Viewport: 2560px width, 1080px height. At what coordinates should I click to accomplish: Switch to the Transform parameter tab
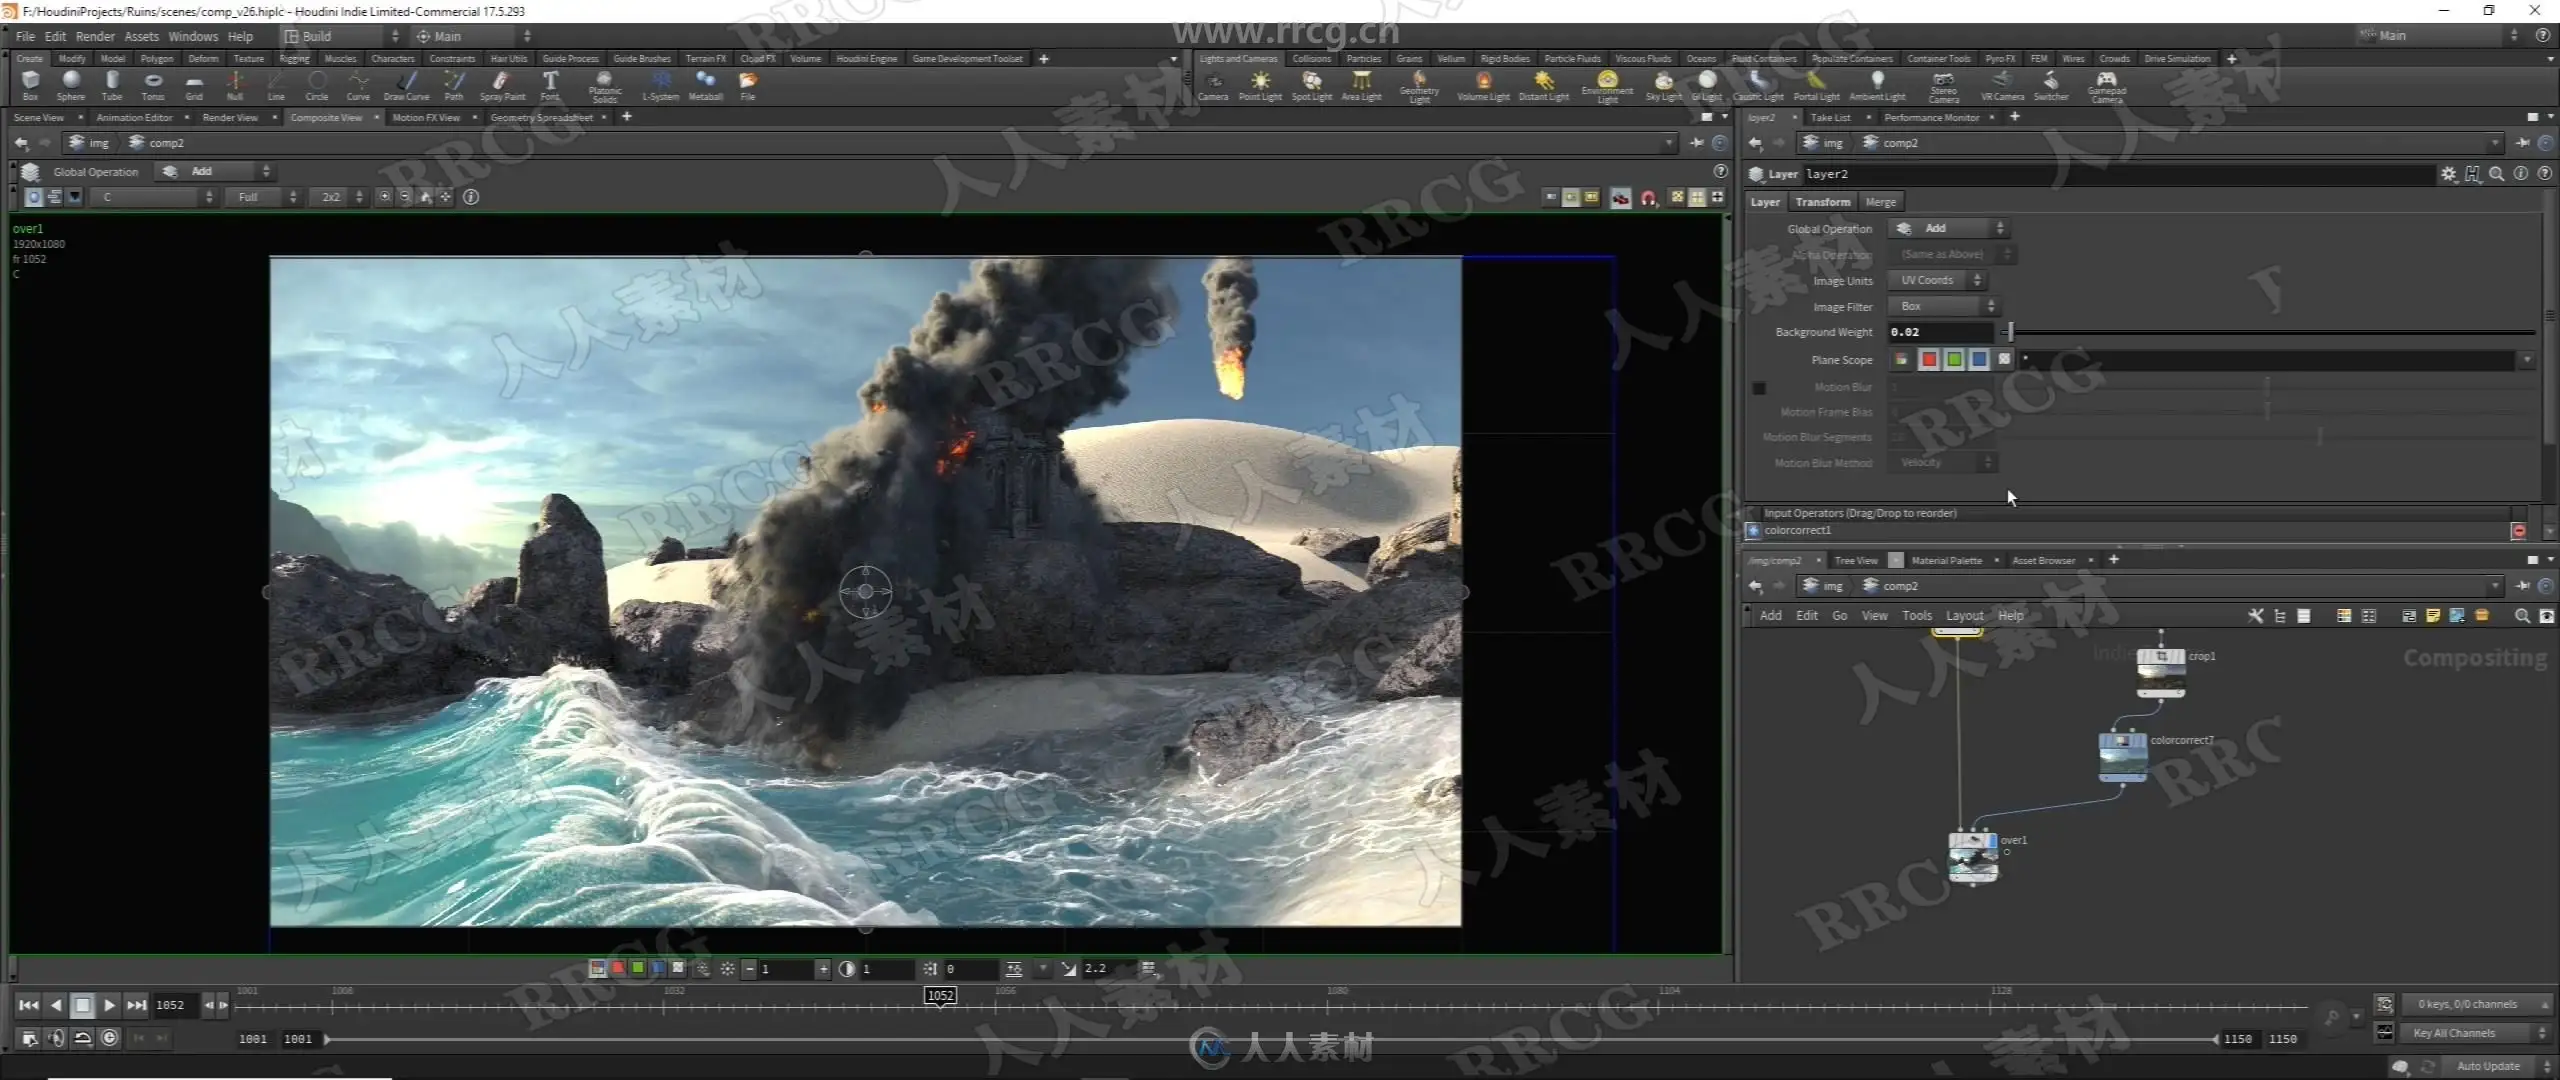(x=1822, y=202)
